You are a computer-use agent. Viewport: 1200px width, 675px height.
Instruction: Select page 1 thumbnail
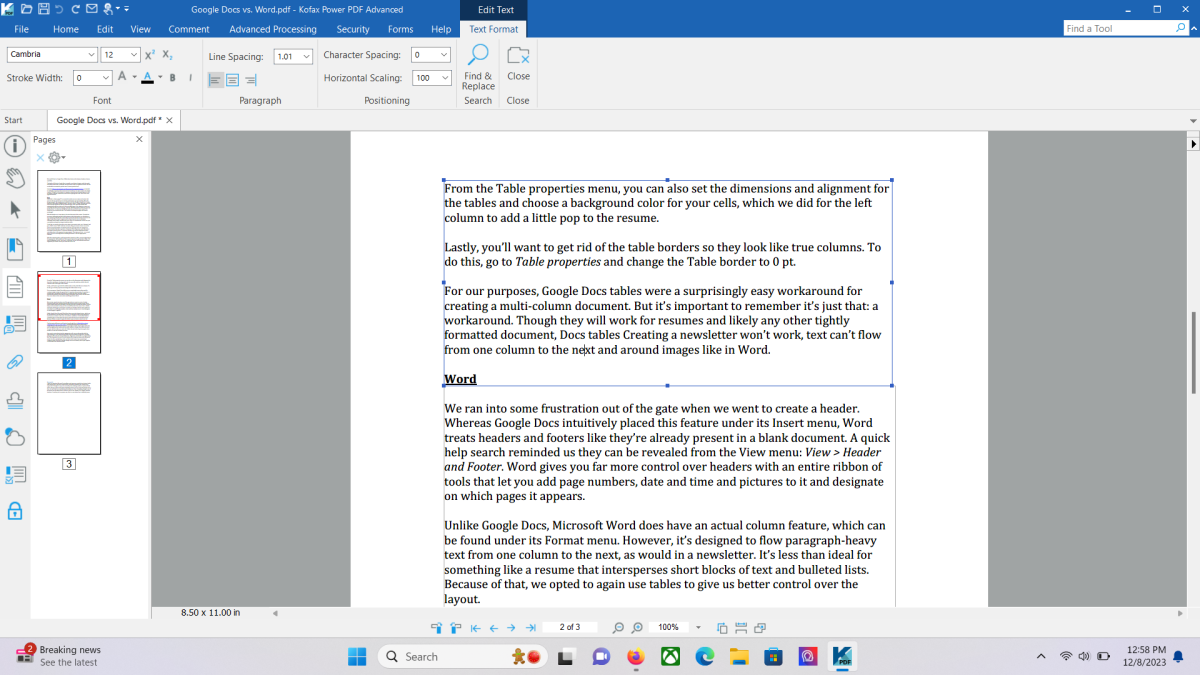[69, 211]
